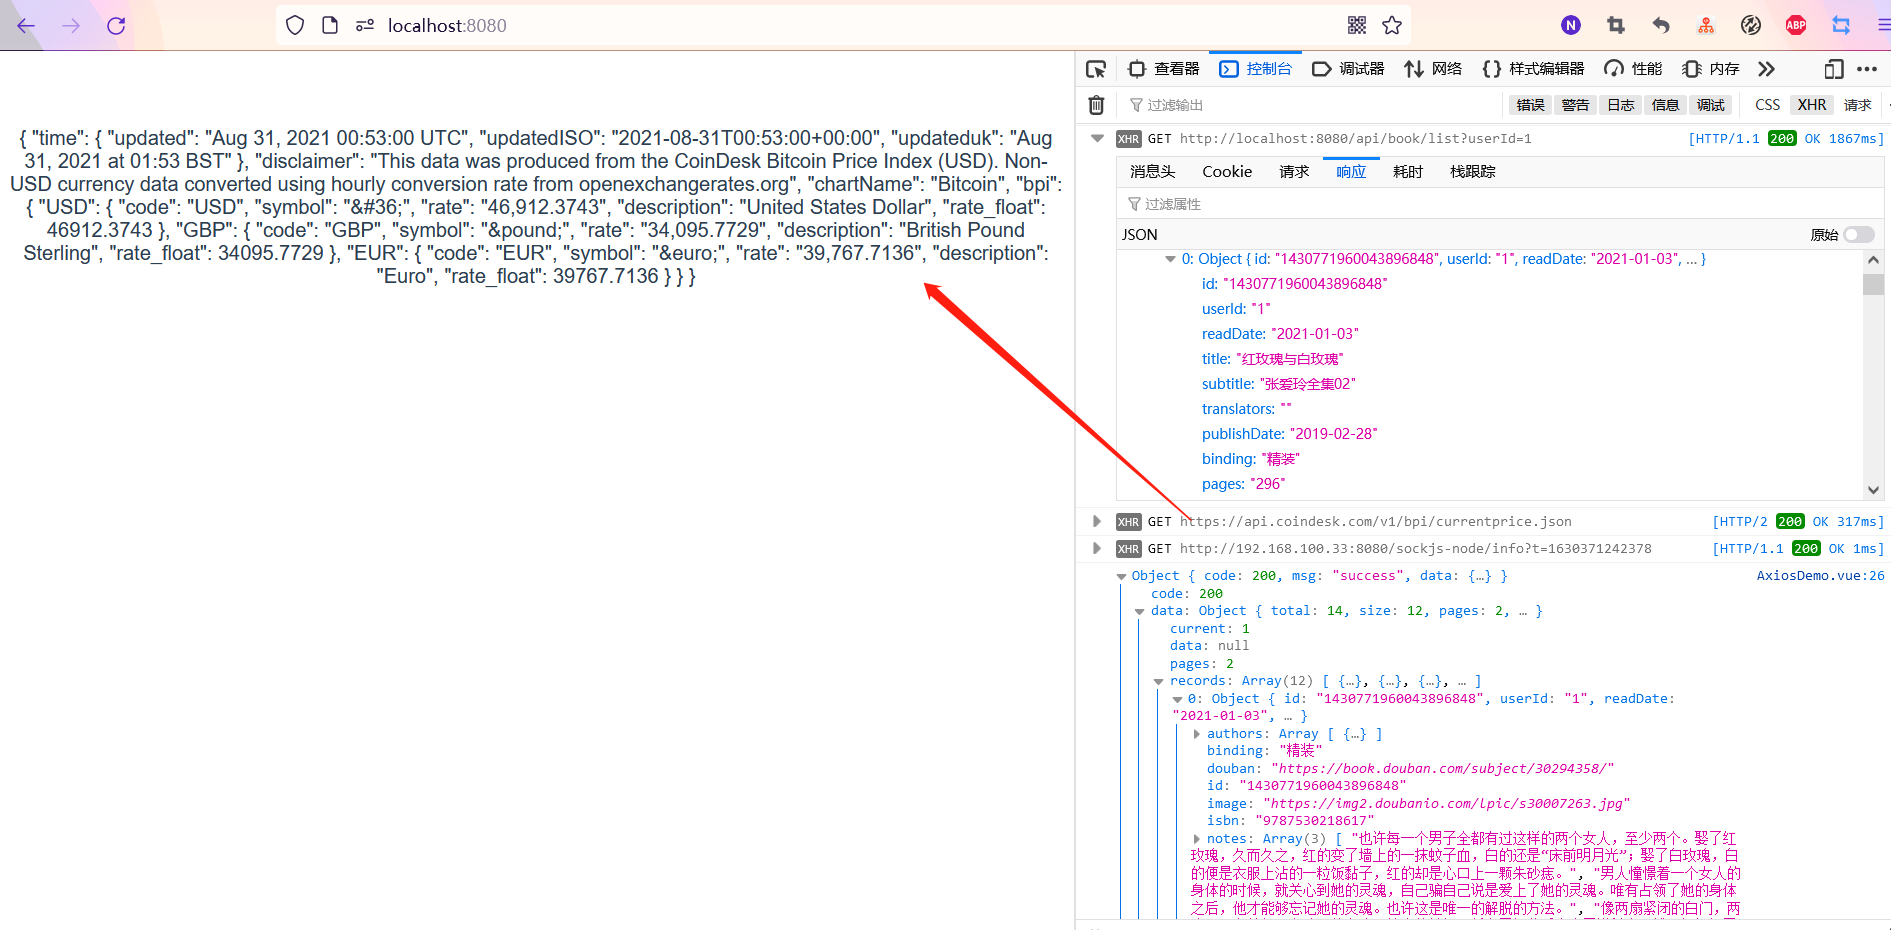This screenshot has height=930, width=1891.
Task: Go back to the previous page
Action: 26,26
